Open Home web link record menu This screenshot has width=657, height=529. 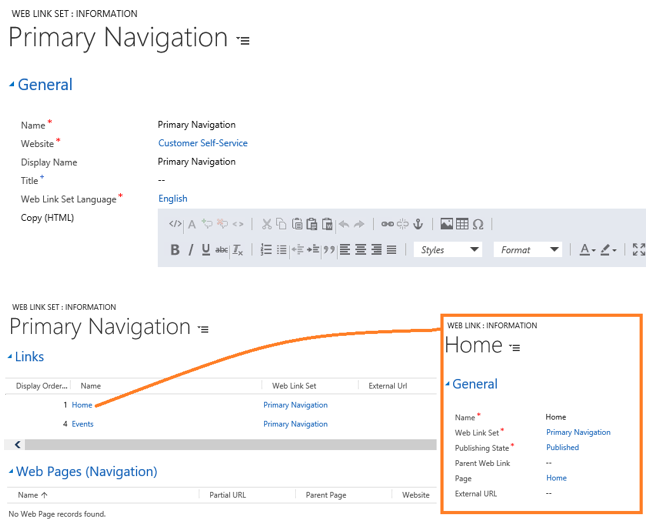pos(515,347)
